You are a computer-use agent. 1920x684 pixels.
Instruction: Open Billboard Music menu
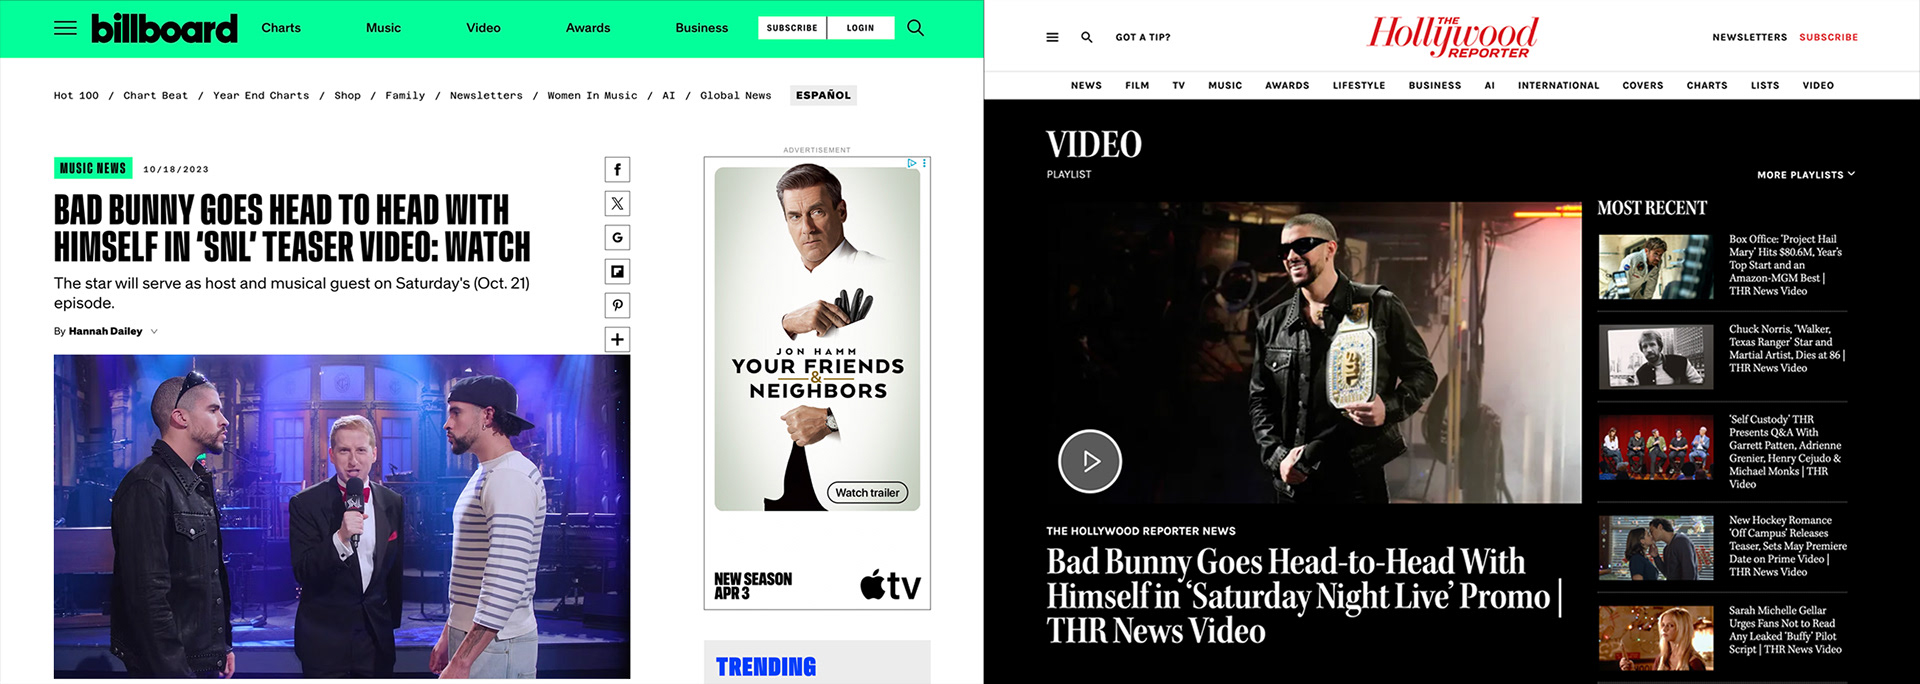[383, 28]
